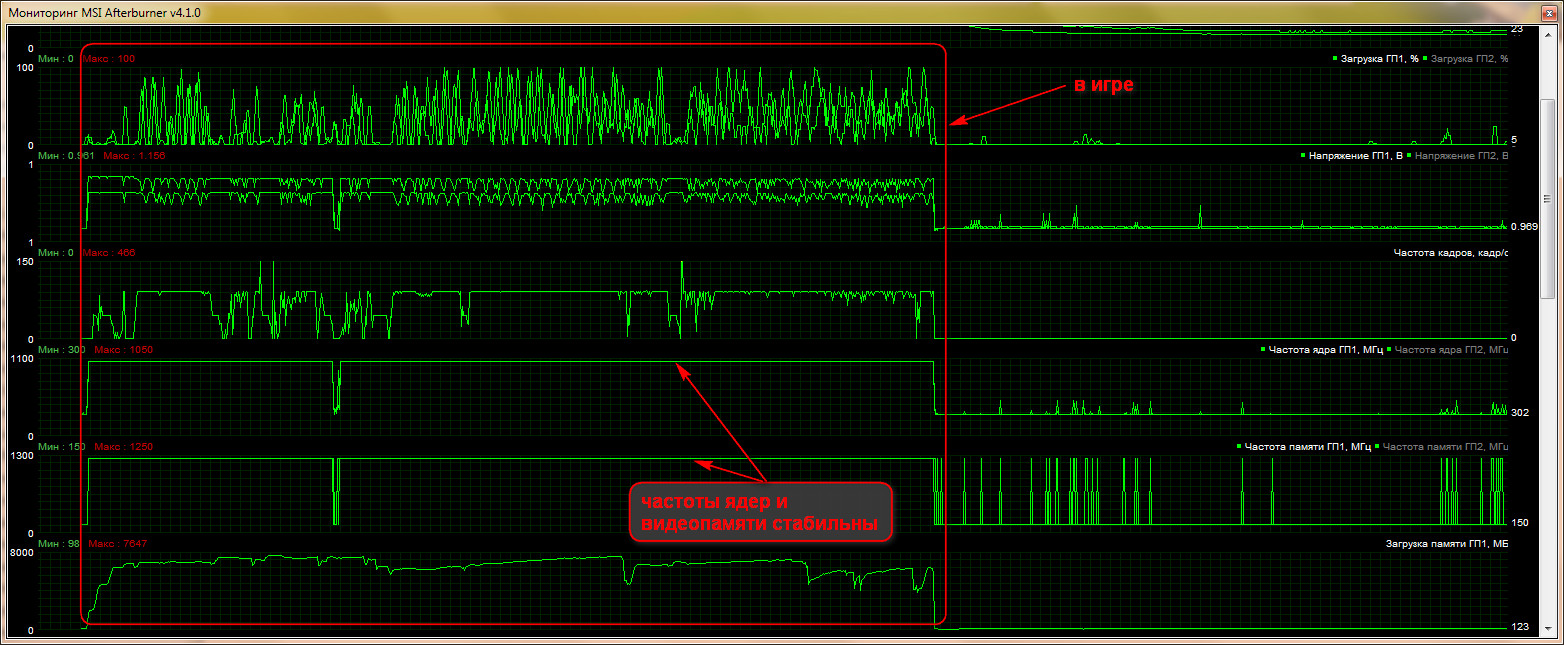Viewport: 1564px width, 645px height.
Task: Click the 'Макс : 1050' core clock value
Action: tap(123, 350)
